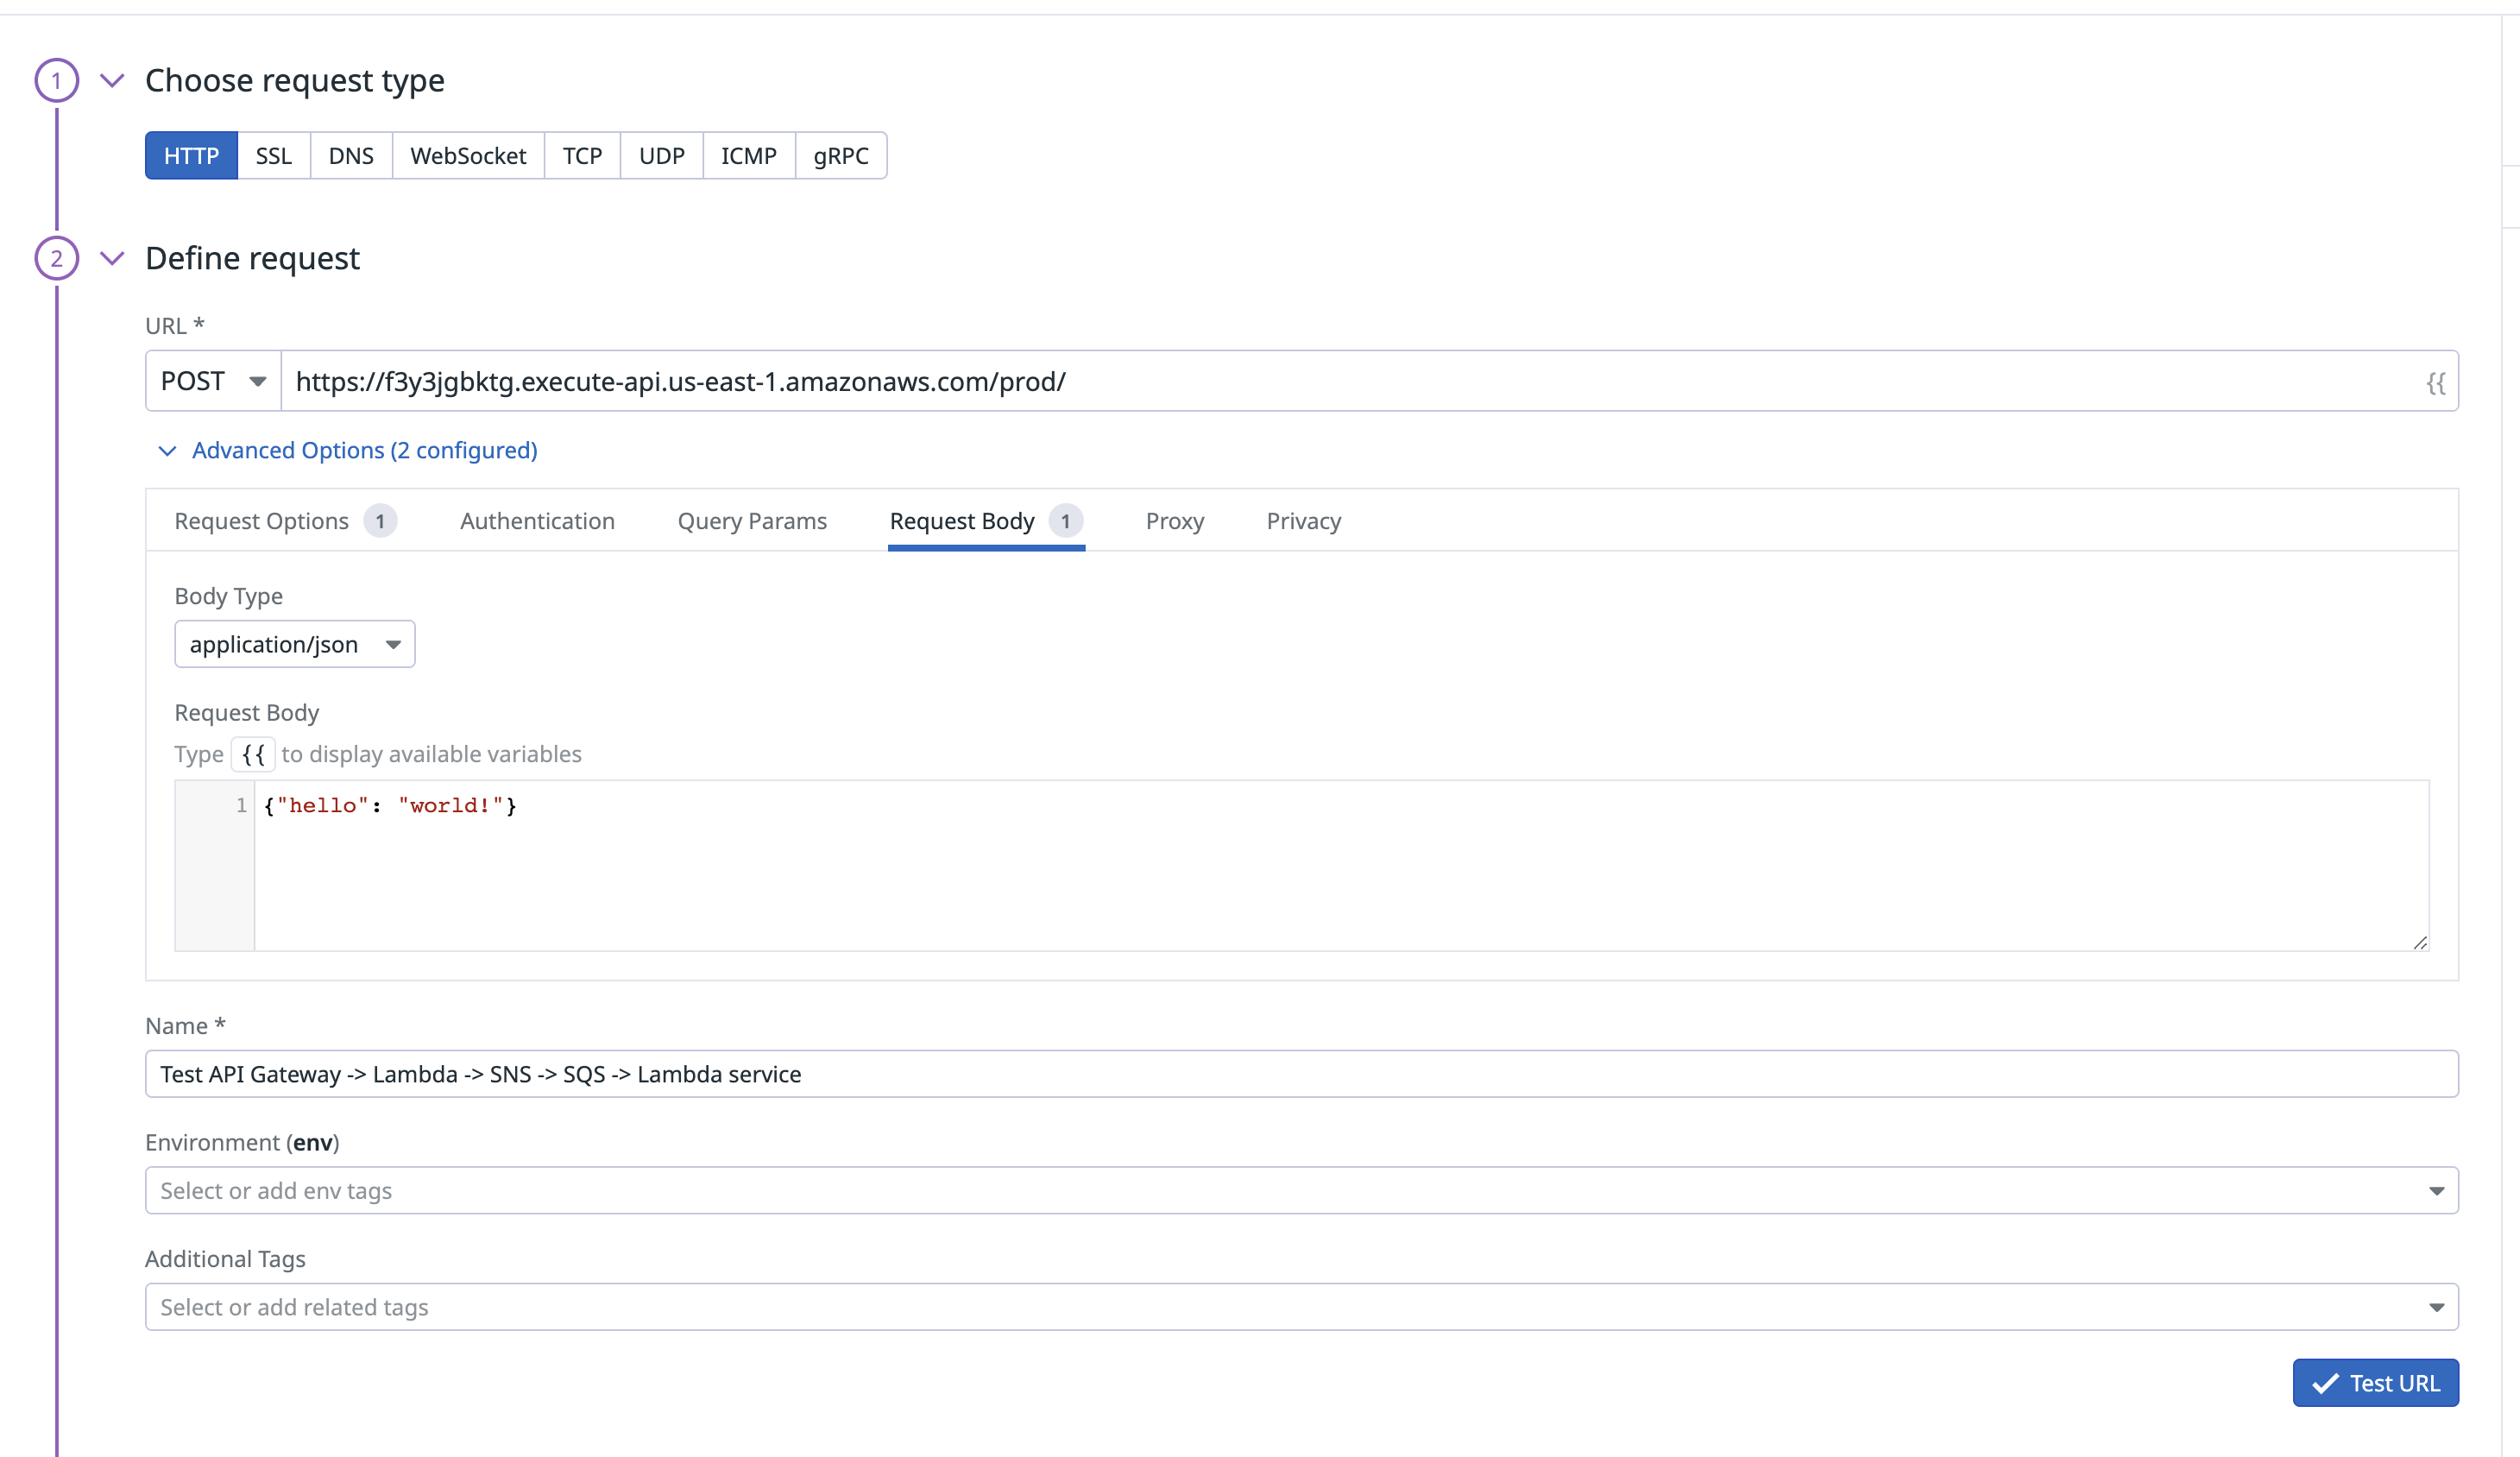The image size is (2520, 1457).
Task: Collapse the Define request section chevron
Action: tap(112, 258)
